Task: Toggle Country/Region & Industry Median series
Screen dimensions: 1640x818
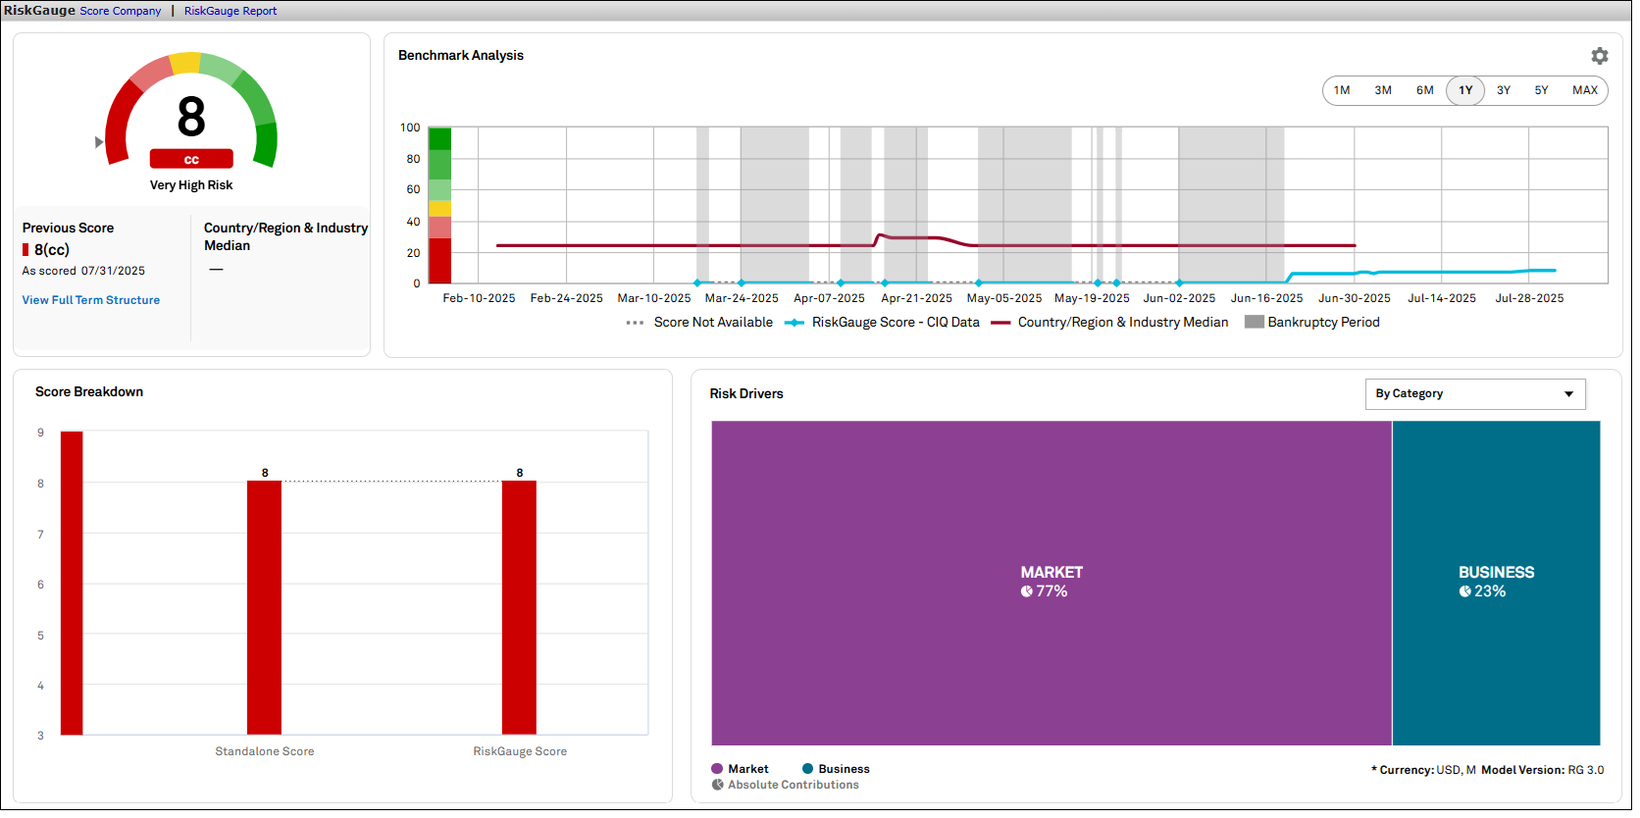Action: (x=1109, y=322)
